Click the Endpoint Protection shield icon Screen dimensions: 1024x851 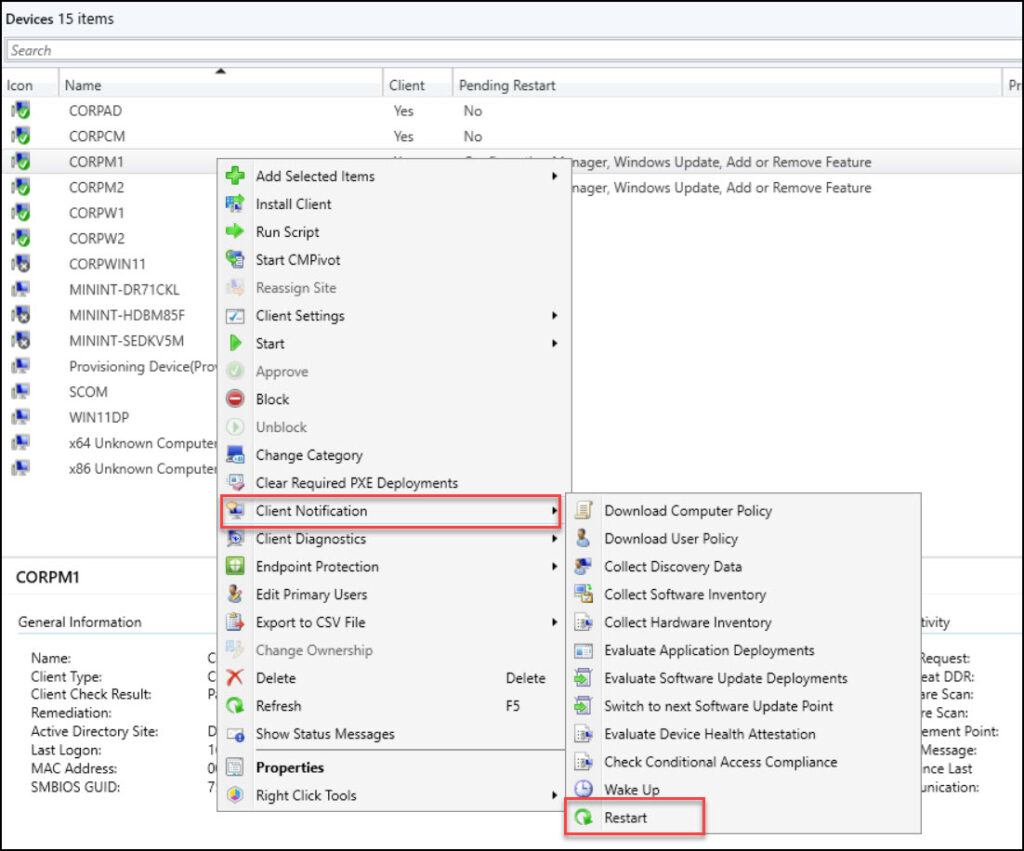tap(235, 566)
